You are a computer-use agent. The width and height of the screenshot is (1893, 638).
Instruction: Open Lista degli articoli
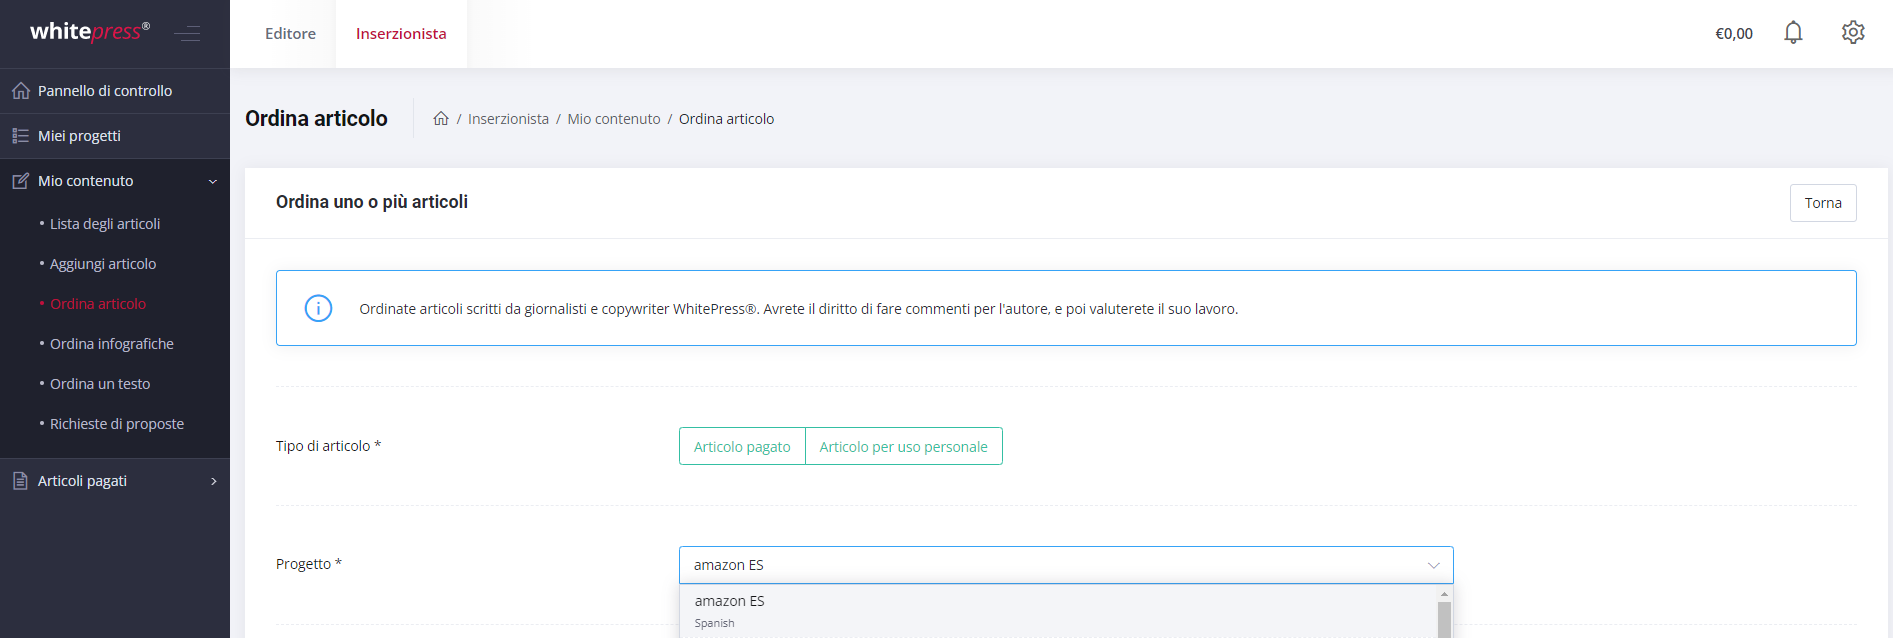point(105,224)
